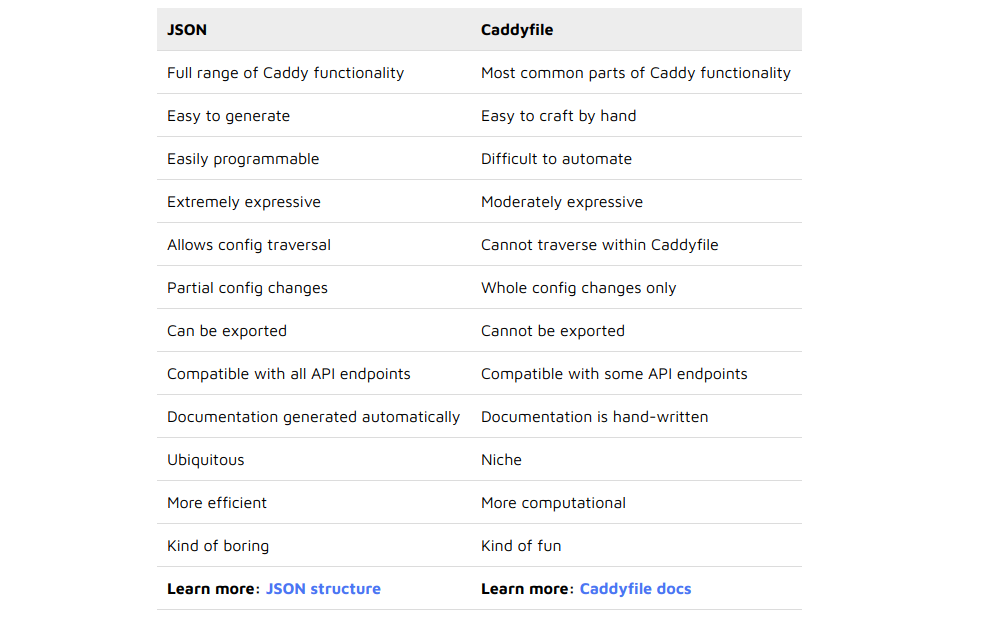This screenshot has width=1007, height=641.
Task: Click the 'Full range of Caddy functionality' cell
Action: [x=285, y=73]
